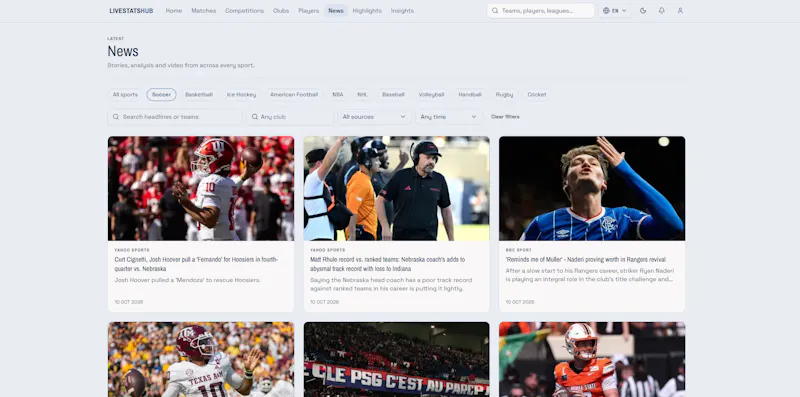Image resolution: width=800 pixels, height=397 pixels.
Task: Click 'Josh Hoover pulled a Mendoza' summary text
Action: click(187, 280)
